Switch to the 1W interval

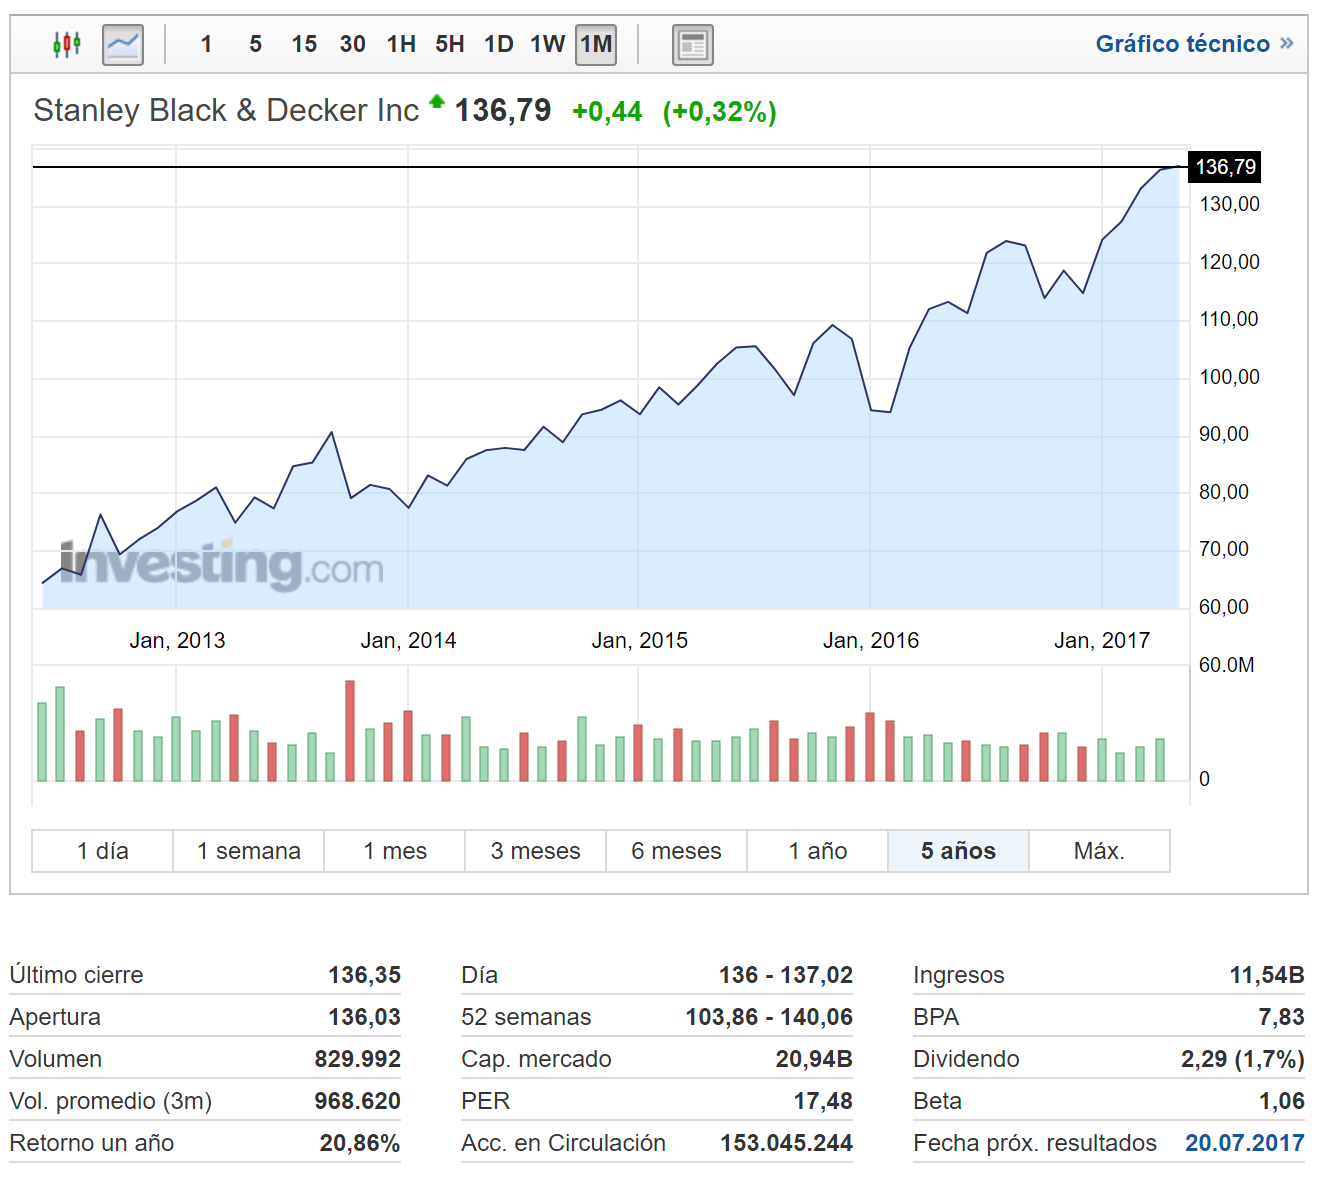tap(547, 45)
